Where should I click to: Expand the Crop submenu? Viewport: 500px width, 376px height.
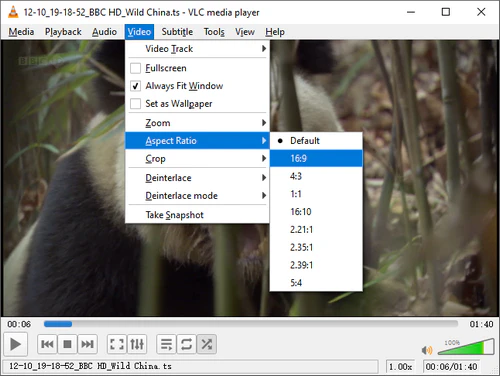(x=197, y=158)
